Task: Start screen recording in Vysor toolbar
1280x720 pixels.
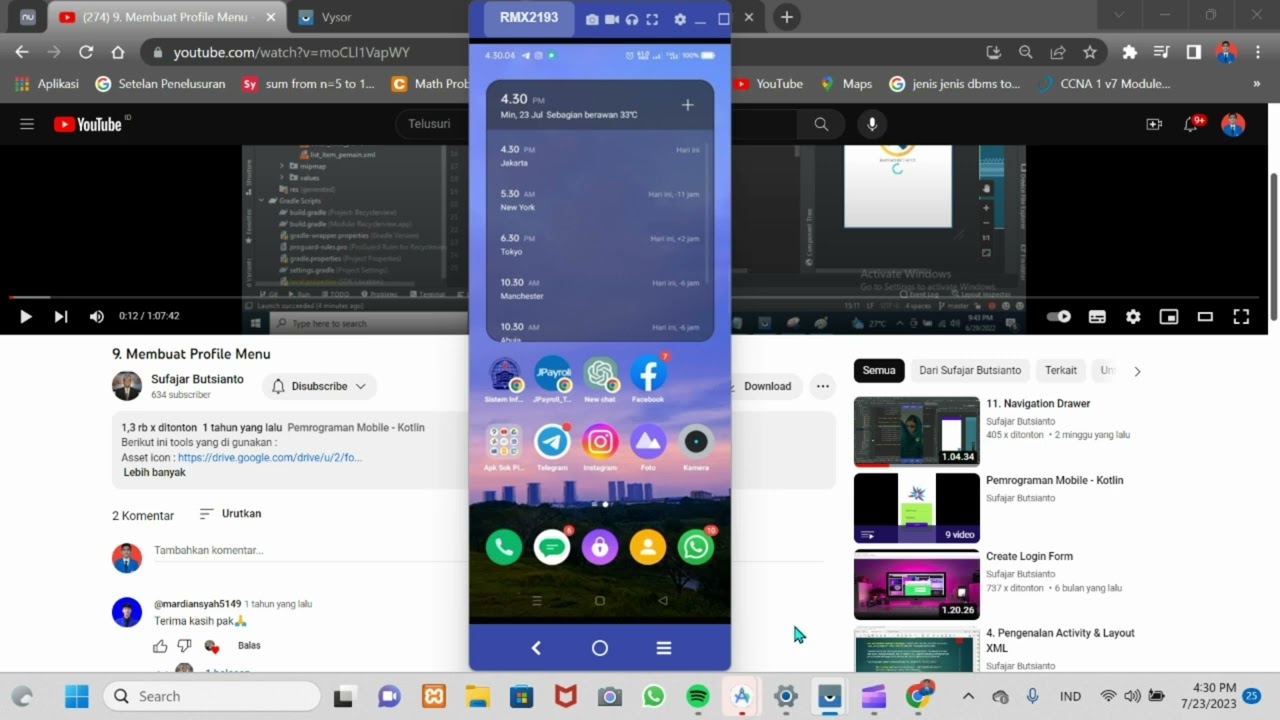Action: point(612,20)
